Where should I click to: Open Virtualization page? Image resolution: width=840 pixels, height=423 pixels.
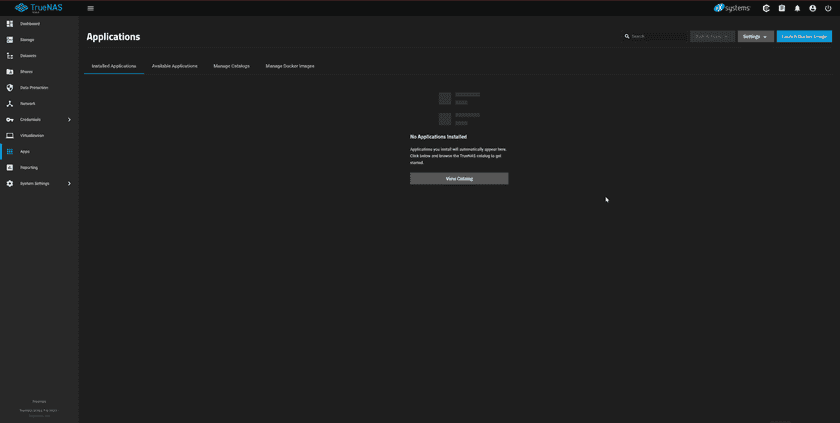31,135
